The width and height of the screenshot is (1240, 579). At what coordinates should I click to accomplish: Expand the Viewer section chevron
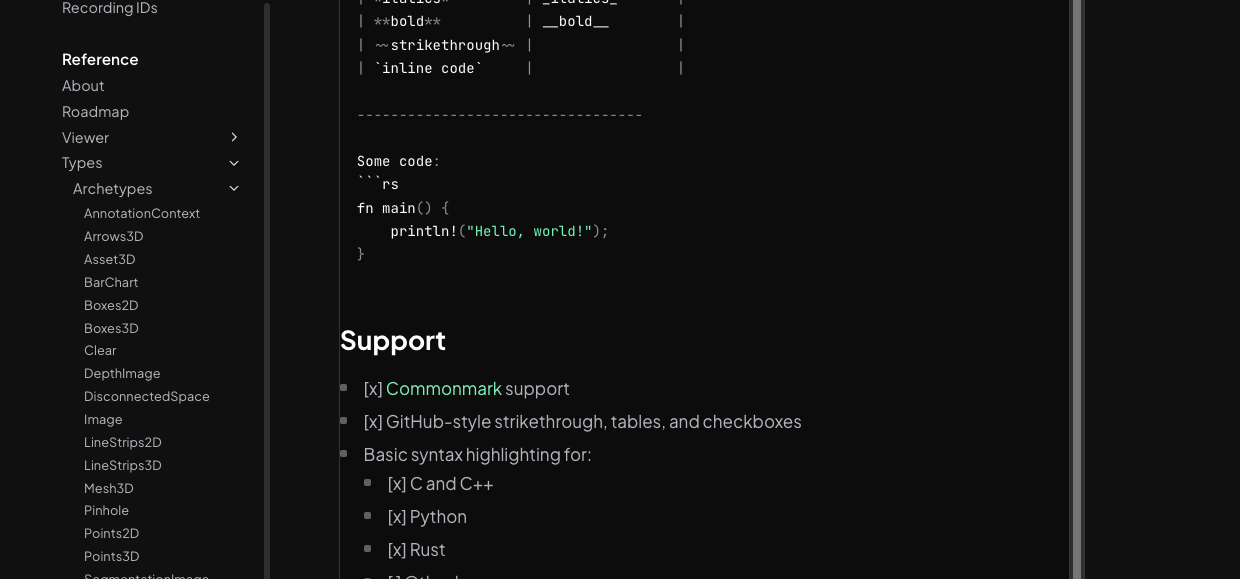coord(233,137)
